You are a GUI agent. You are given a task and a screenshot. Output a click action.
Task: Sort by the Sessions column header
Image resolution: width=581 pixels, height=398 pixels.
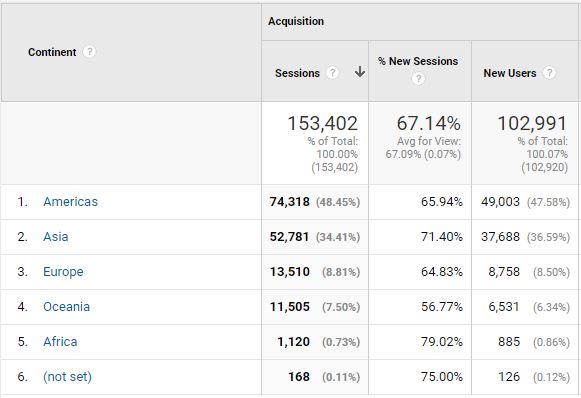click(x=297, y=73)
